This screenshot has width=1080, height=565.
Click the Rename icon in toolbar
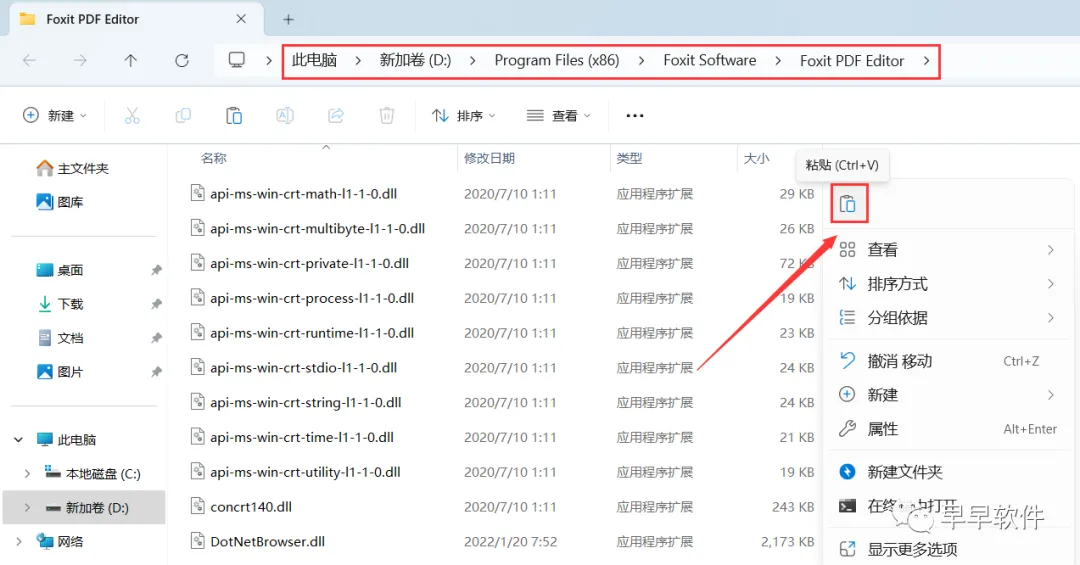coord(285,115)
